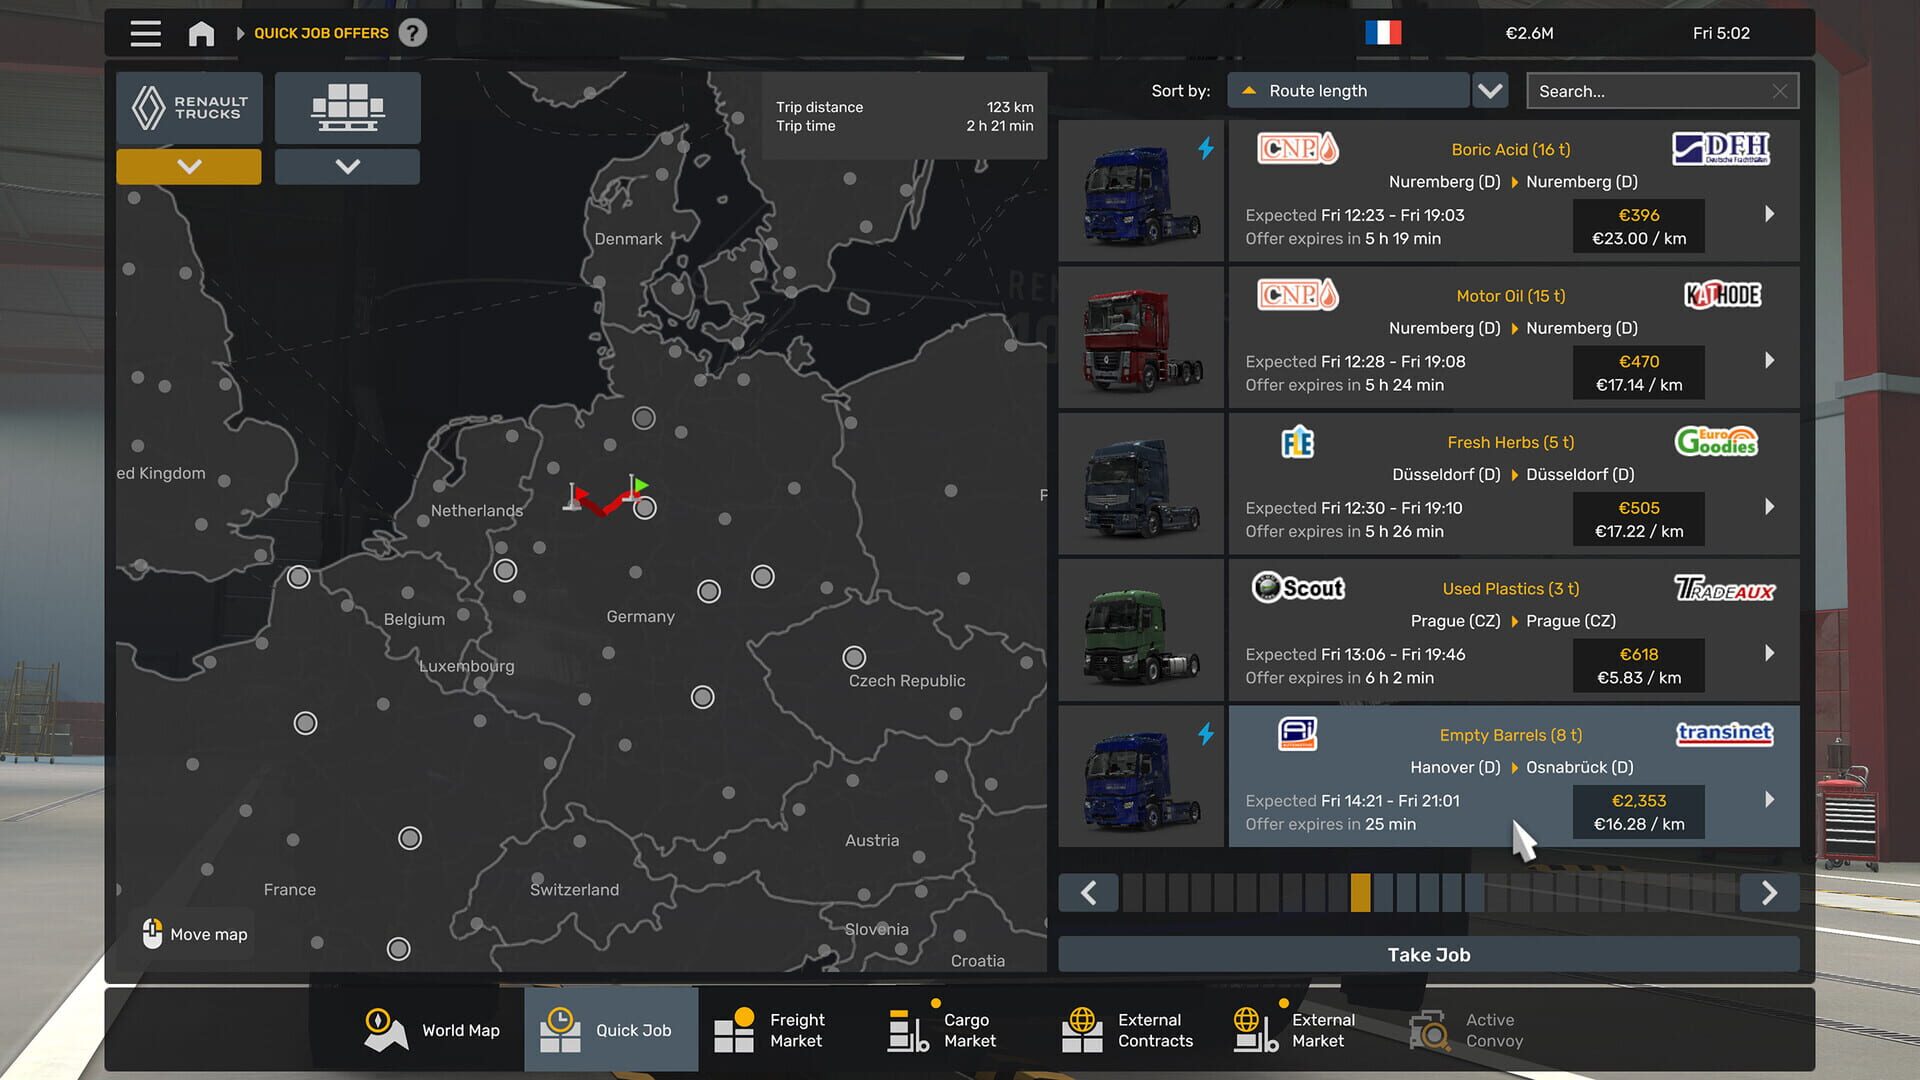
Task: Open details for the Empty Barrels offer
Action: (x=1770, y=800)
